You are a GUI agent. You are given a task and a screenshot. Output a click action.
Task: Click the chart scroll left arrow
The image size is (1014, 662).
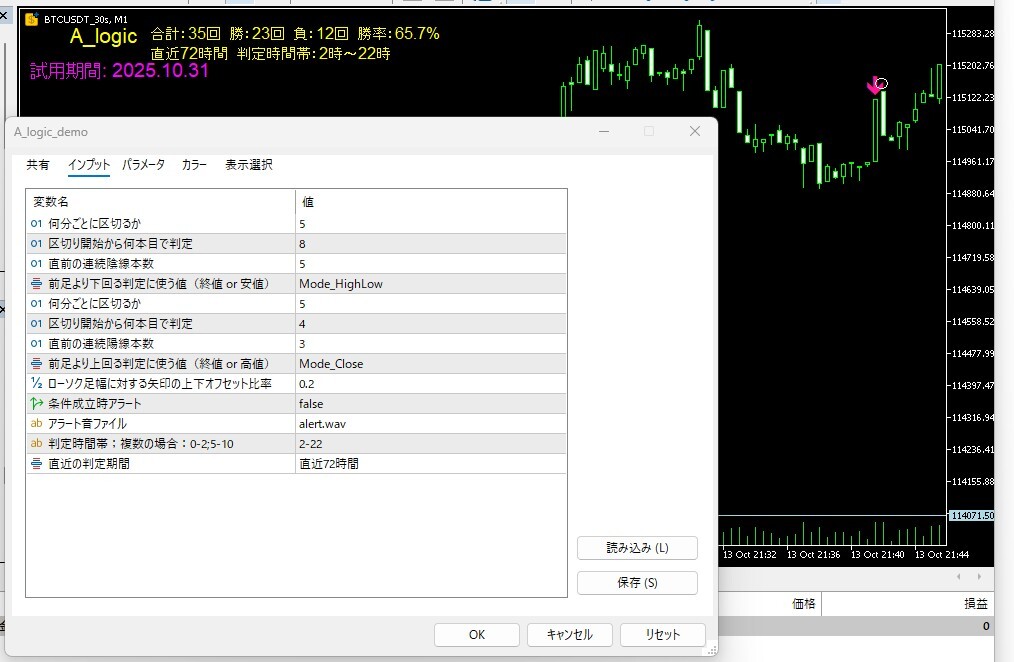tap(958, 577)
